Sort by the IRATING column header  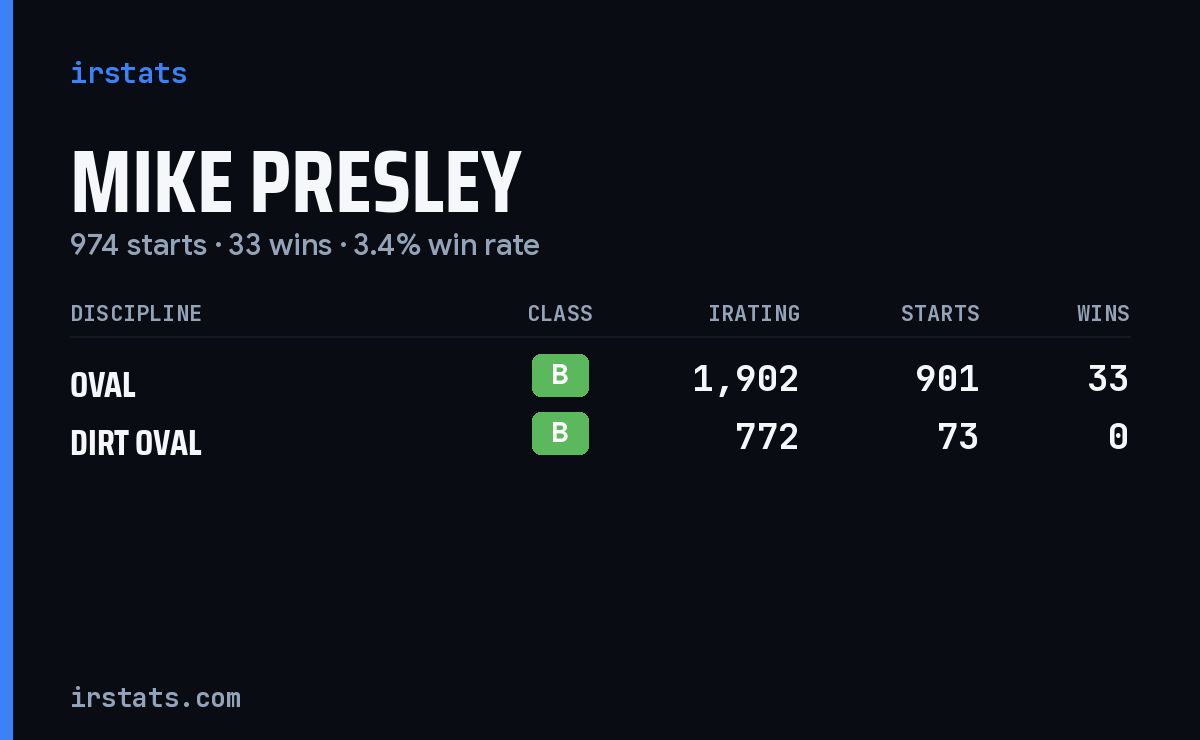point(754,314)
